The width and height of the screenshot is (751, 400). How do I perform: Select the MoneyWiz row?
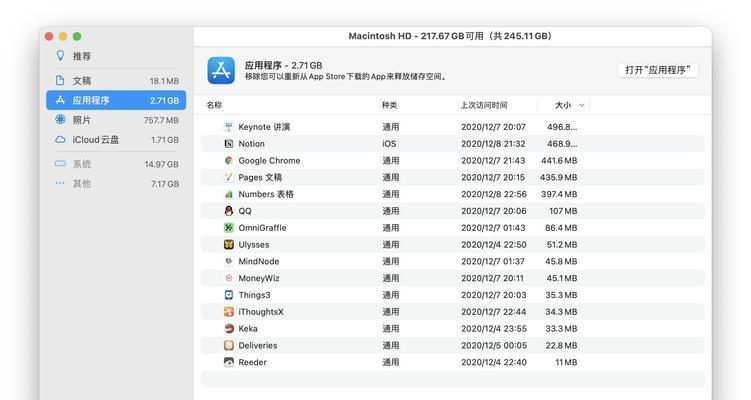(453, 278)
